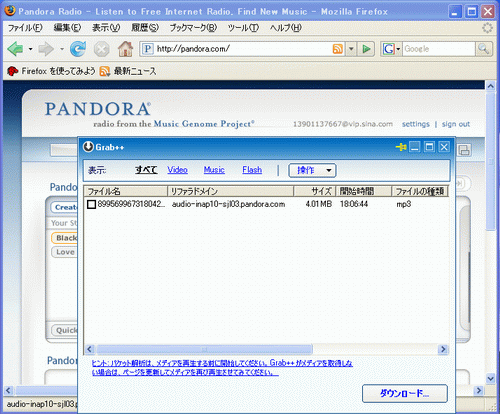The width and height of the screenshot is (500, 414).
Task: Click the orange RSS feed icon in address bar
Action: tap(338, 49)
